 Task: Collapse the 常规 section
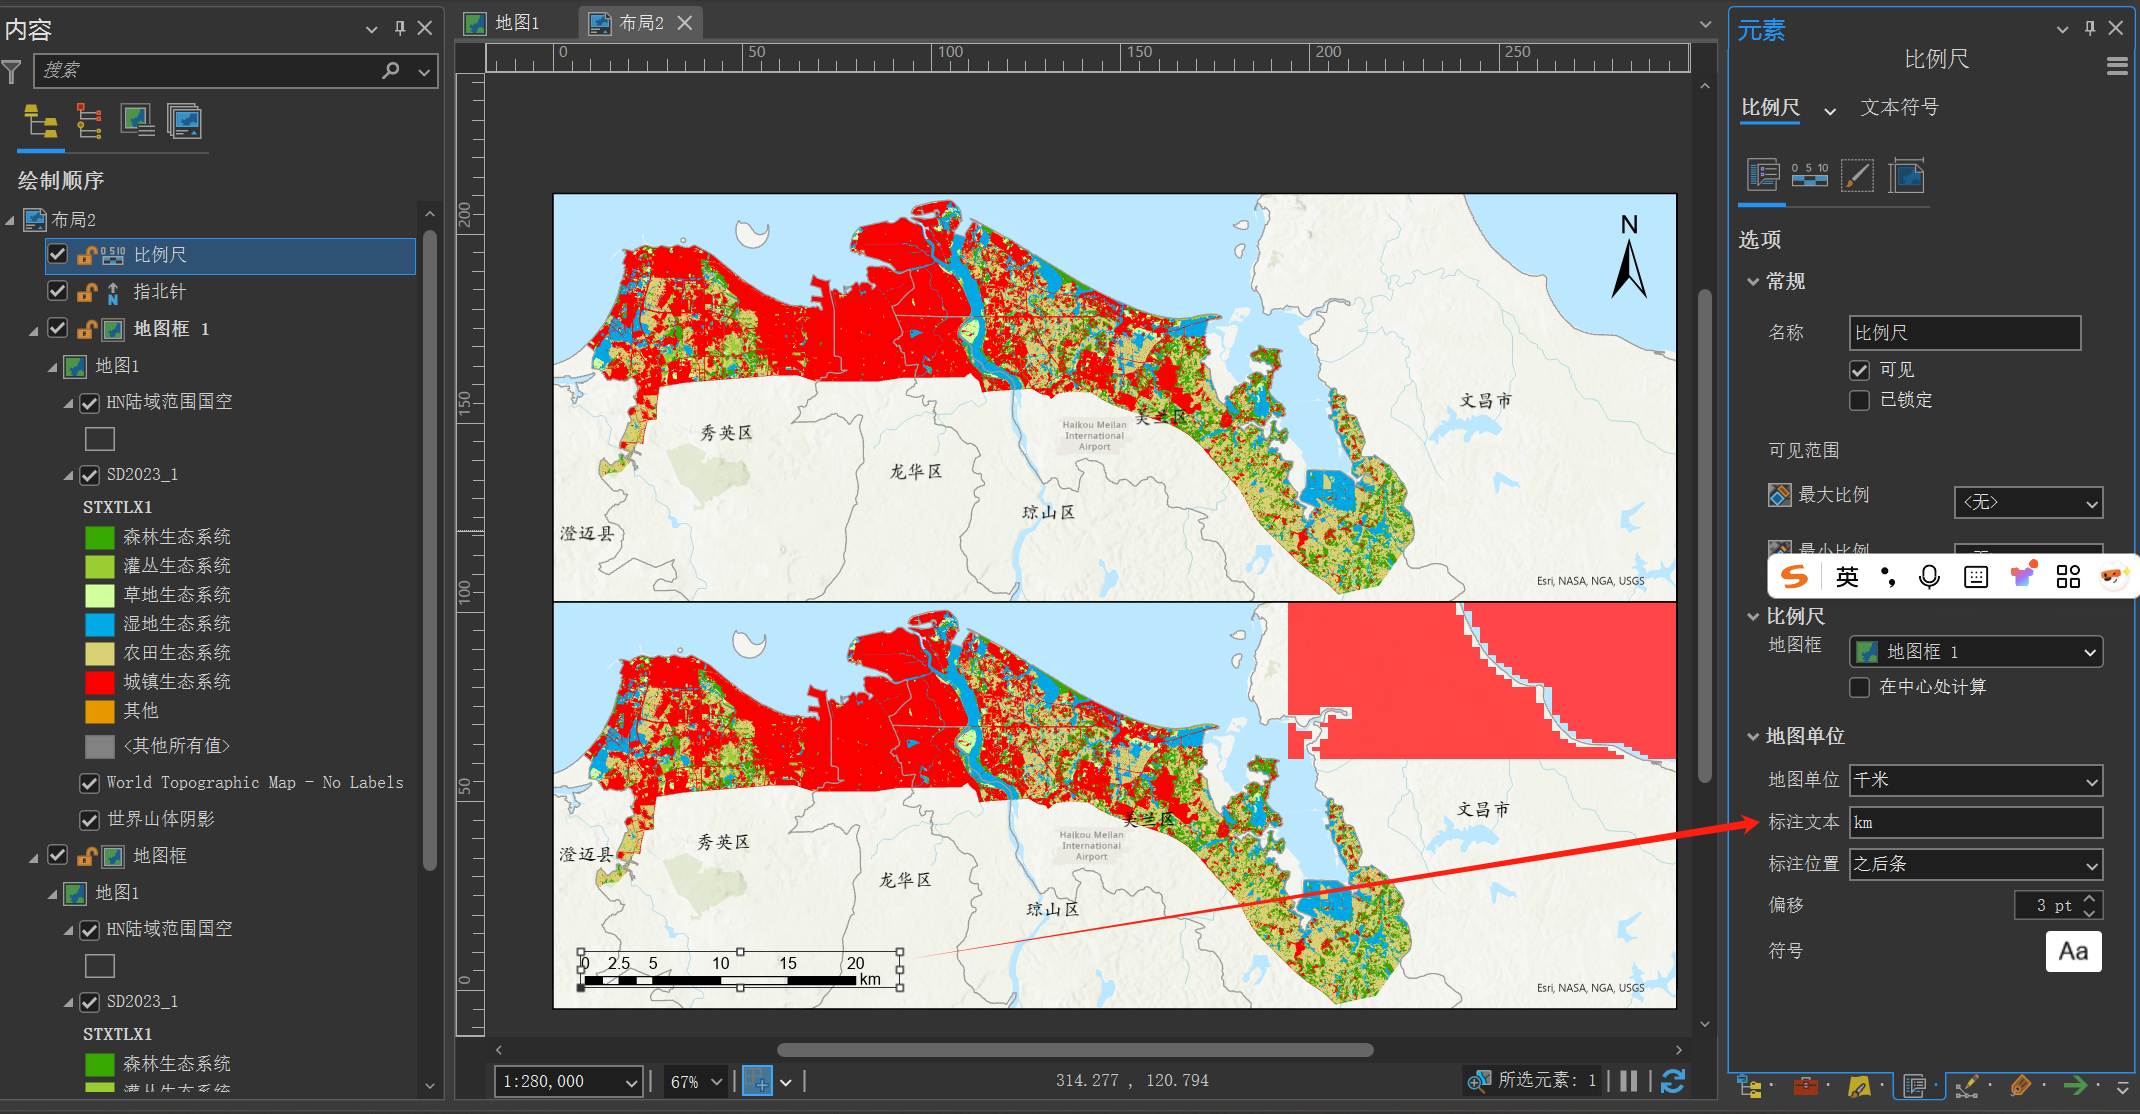tap(1753, 282)
